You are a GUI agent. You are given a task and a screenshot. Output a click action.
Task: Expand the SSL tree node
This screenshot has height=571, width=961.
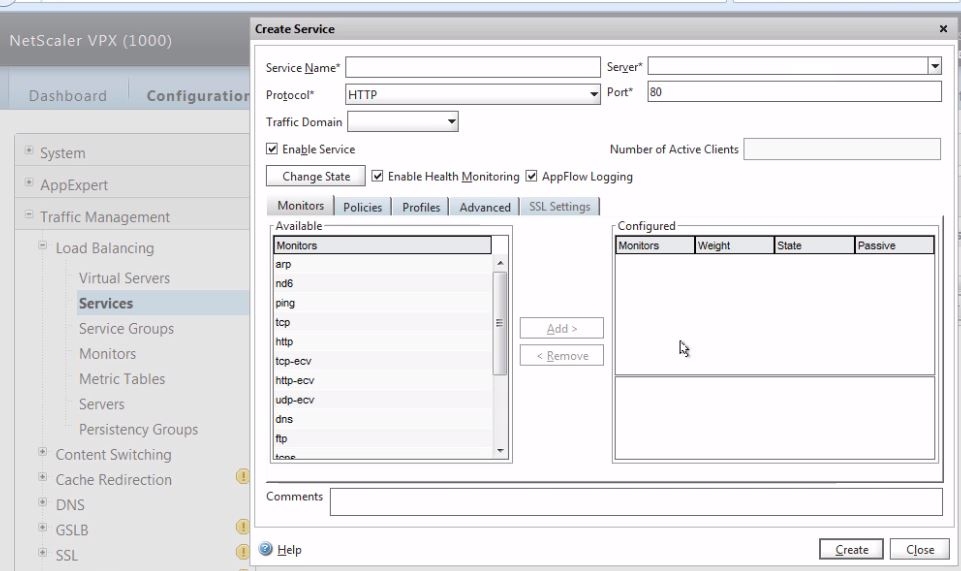pos(42,552)
